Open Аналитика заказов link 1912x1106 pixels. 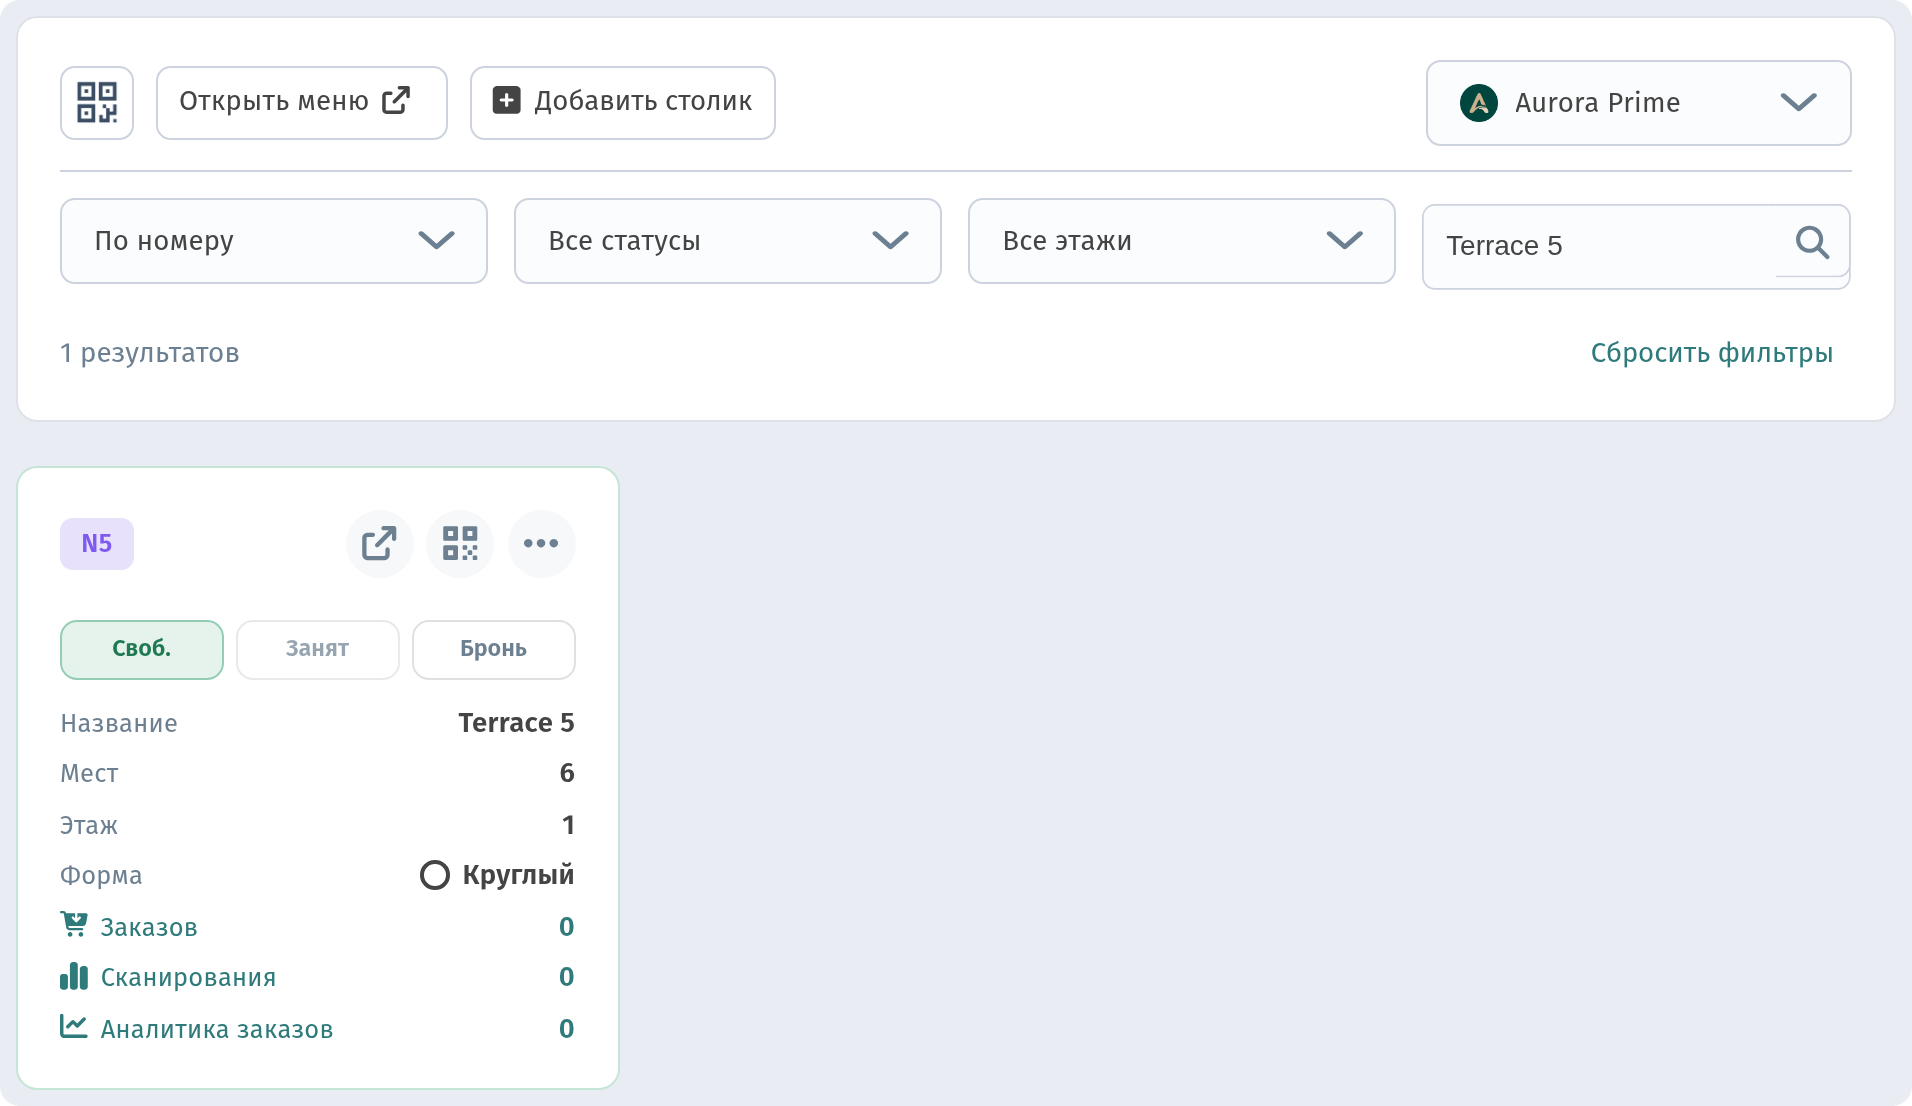pyautogui.click(x=217, y=1030)
